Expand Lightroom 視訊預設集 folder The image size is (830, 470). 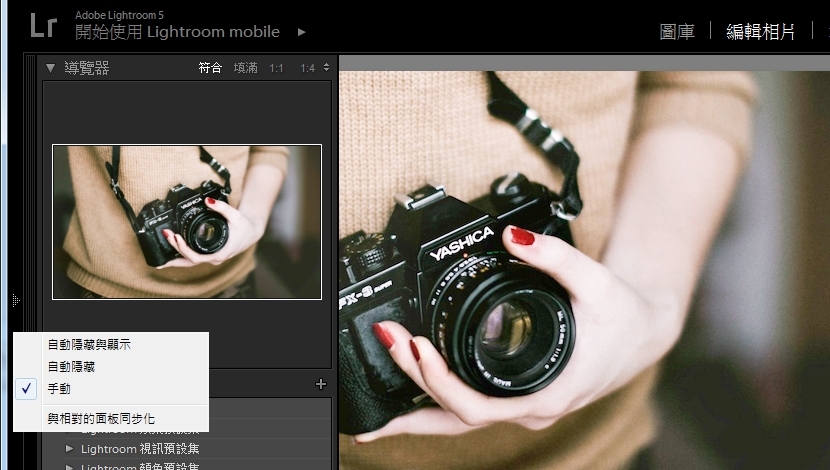69,448
